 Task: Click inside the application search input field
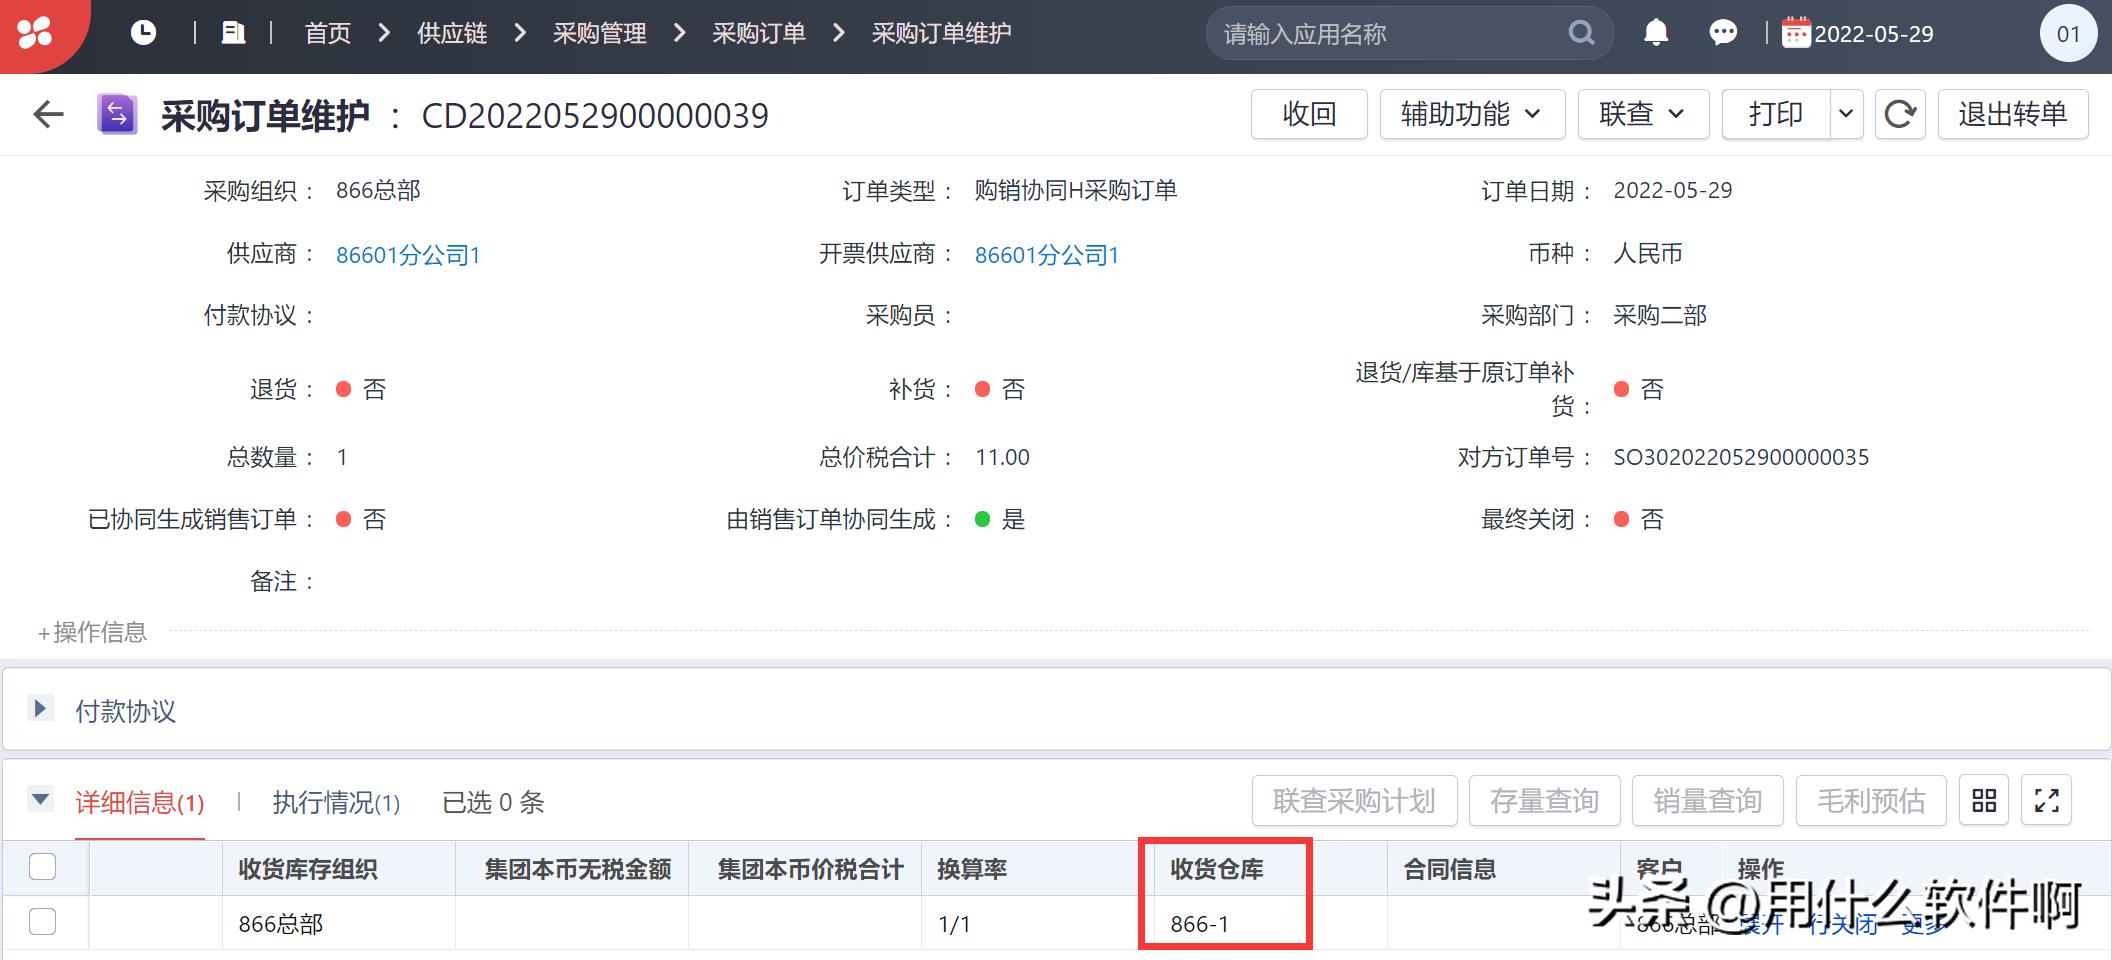[1380, 32]
